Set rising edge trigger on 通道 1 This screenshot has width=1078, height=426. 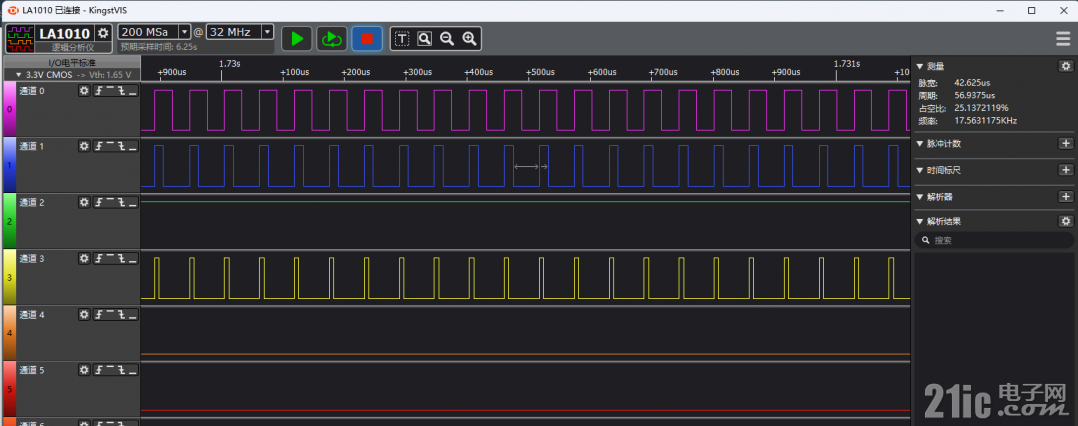(99, 146)
